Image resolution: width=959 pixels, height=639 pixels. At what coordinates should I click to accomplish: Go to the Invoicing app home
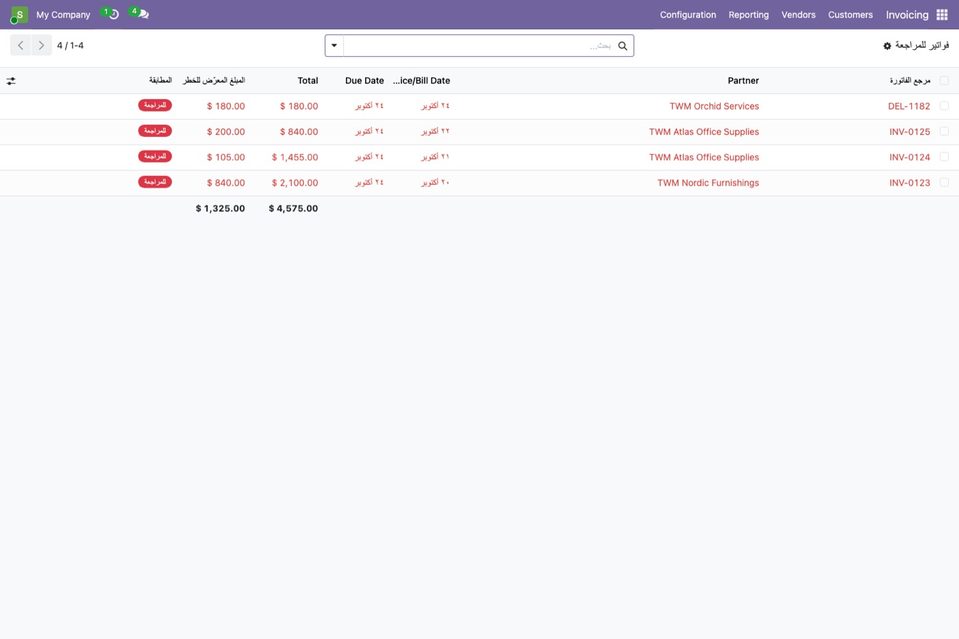907,15
